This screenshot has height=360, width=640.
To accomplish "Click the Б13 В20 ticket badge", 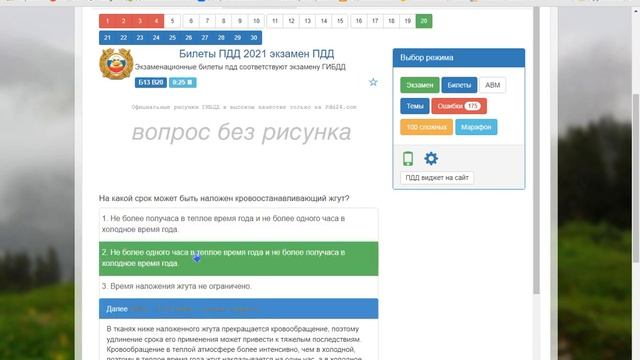I will tap(151, 82).
